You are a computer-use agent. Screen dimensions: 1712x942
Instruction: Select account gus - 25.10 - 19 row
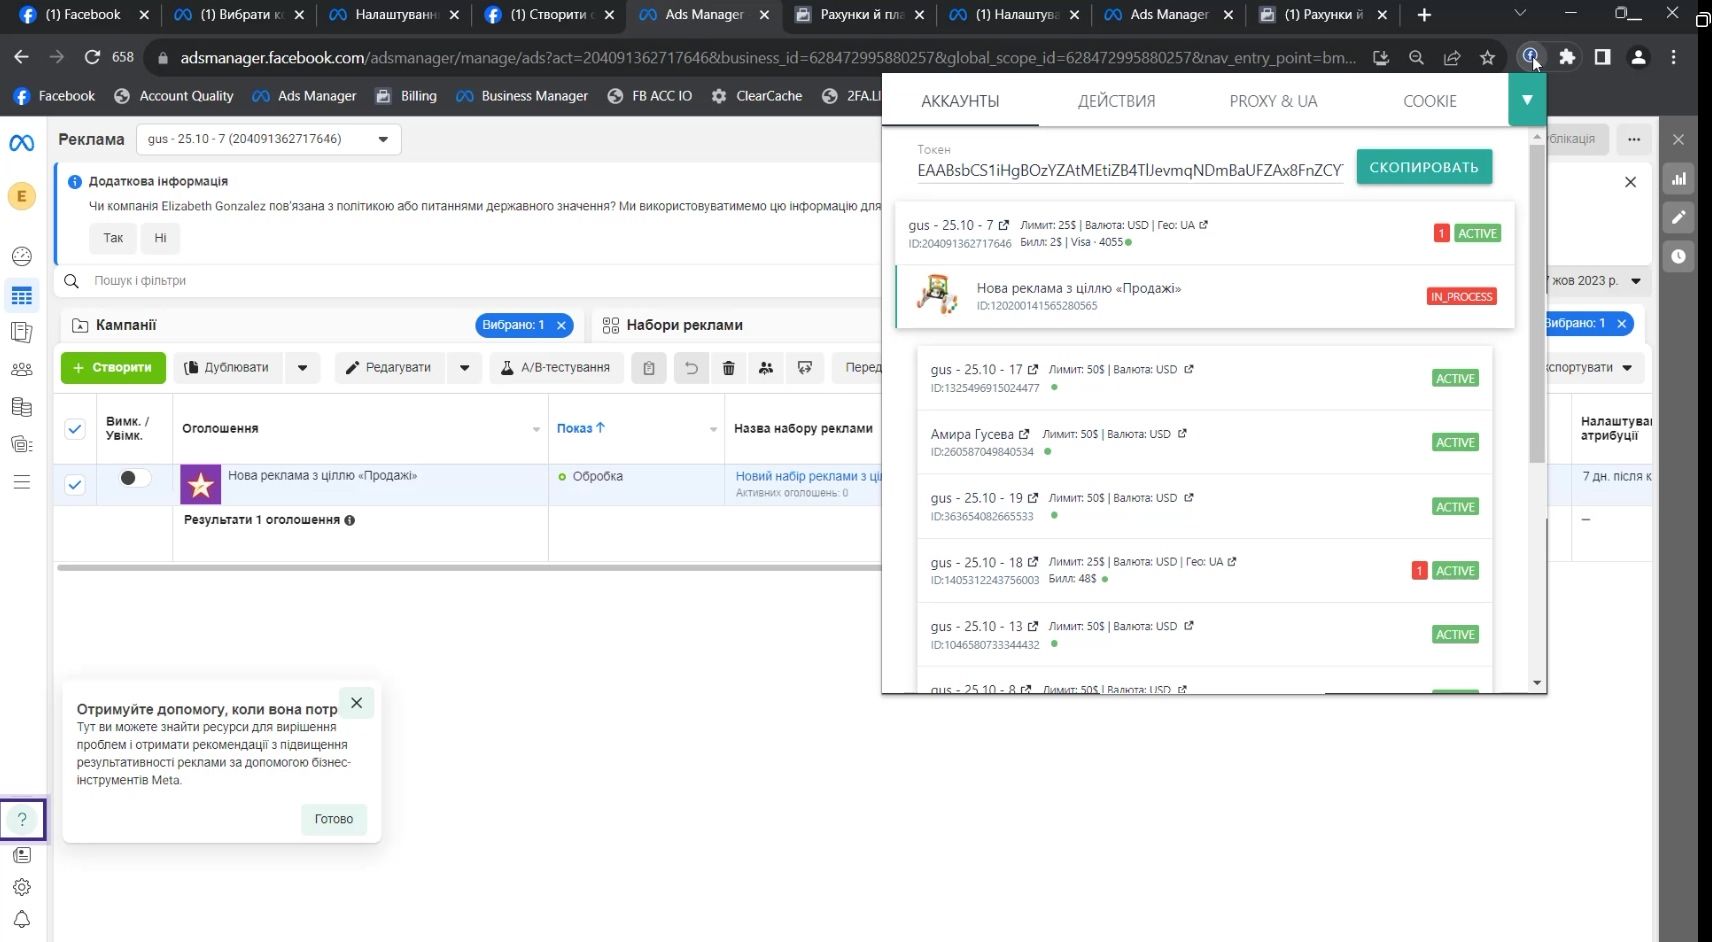coord(1204,506)
